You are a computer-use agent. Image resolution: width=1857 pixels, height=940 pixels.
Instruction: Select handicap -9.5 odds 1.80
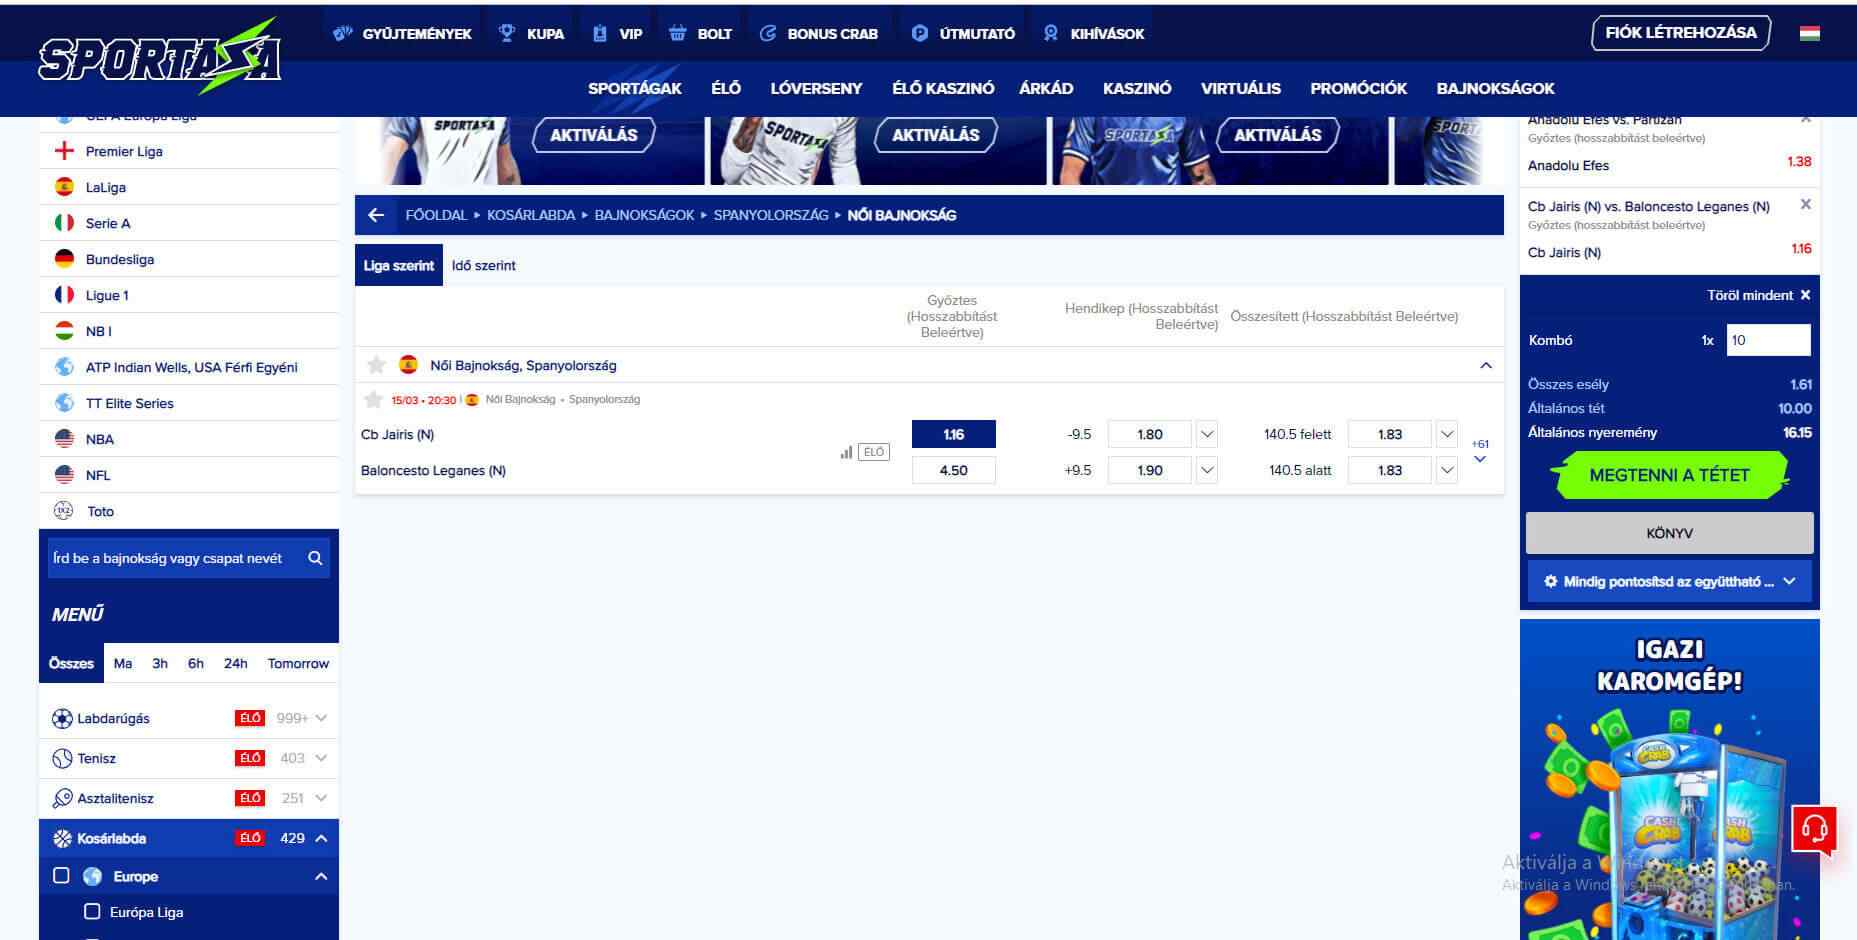click(1150, 434)
